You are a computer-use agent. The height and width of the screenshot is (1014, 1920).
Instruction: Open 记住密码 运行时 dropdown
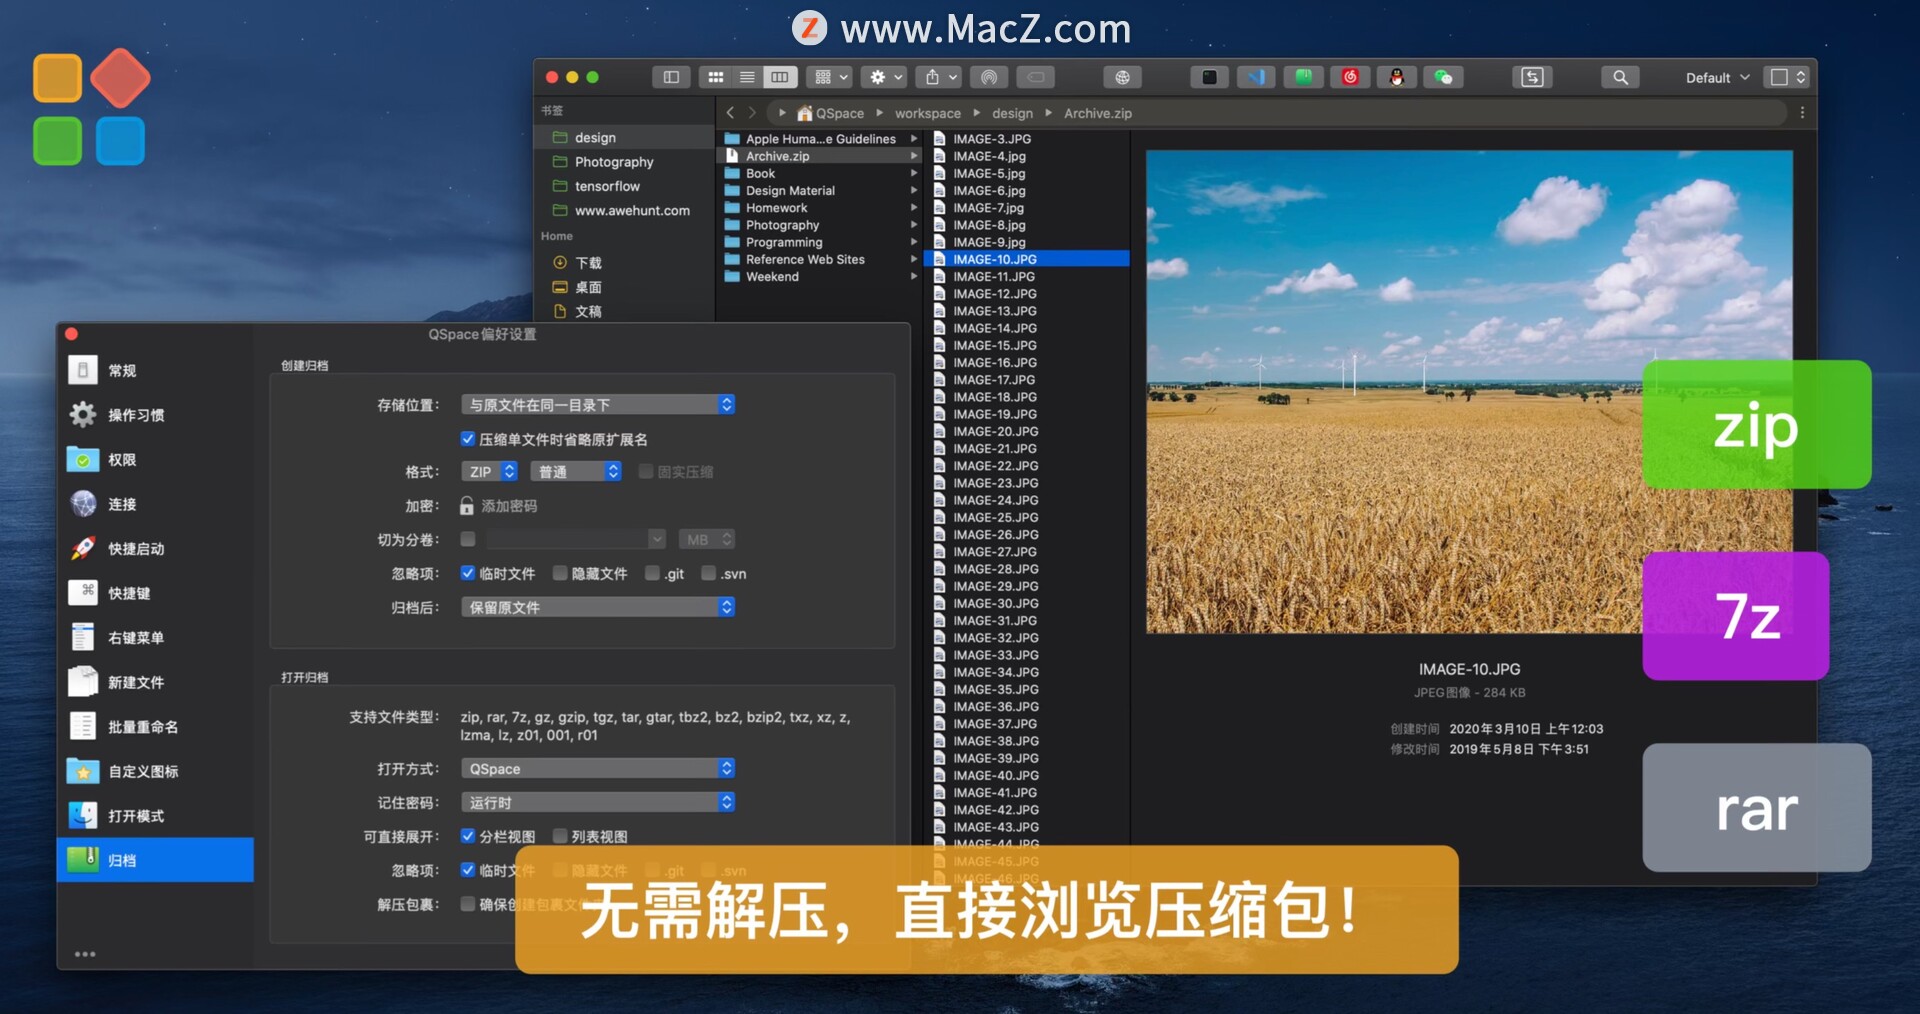598,802
